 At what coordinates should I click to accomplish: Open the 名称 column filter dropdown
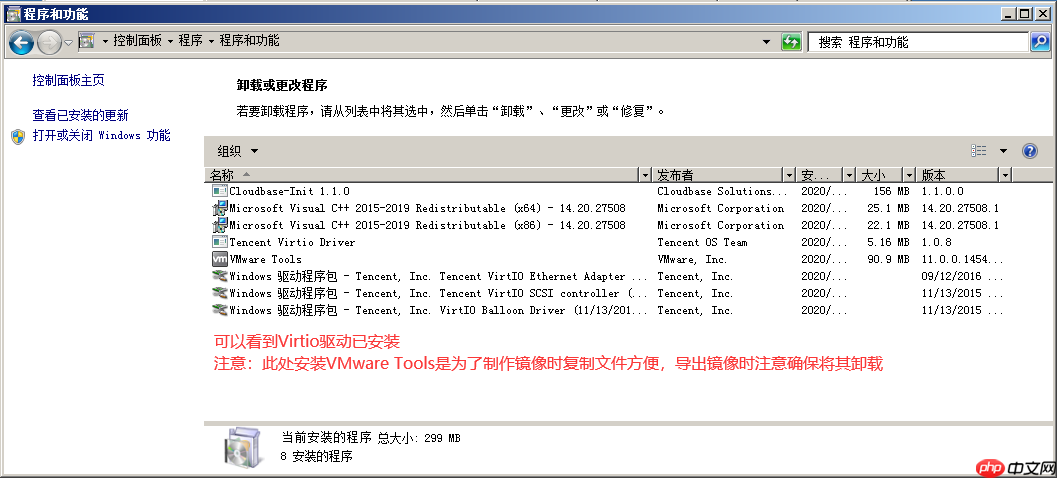tap(646, 175)
